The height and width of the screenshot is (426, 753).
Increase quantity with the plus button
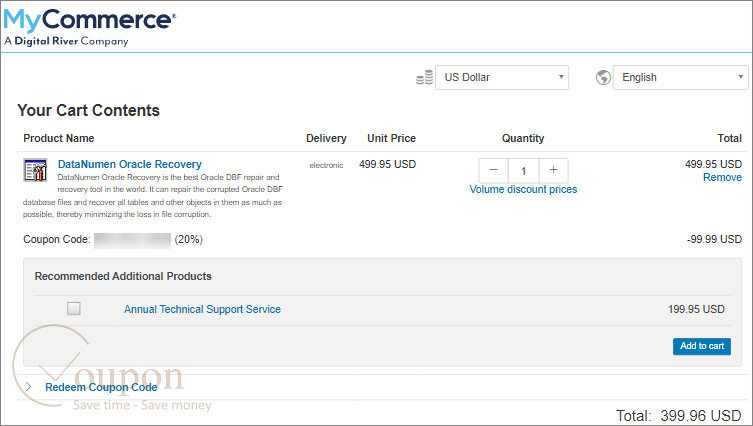553,170
